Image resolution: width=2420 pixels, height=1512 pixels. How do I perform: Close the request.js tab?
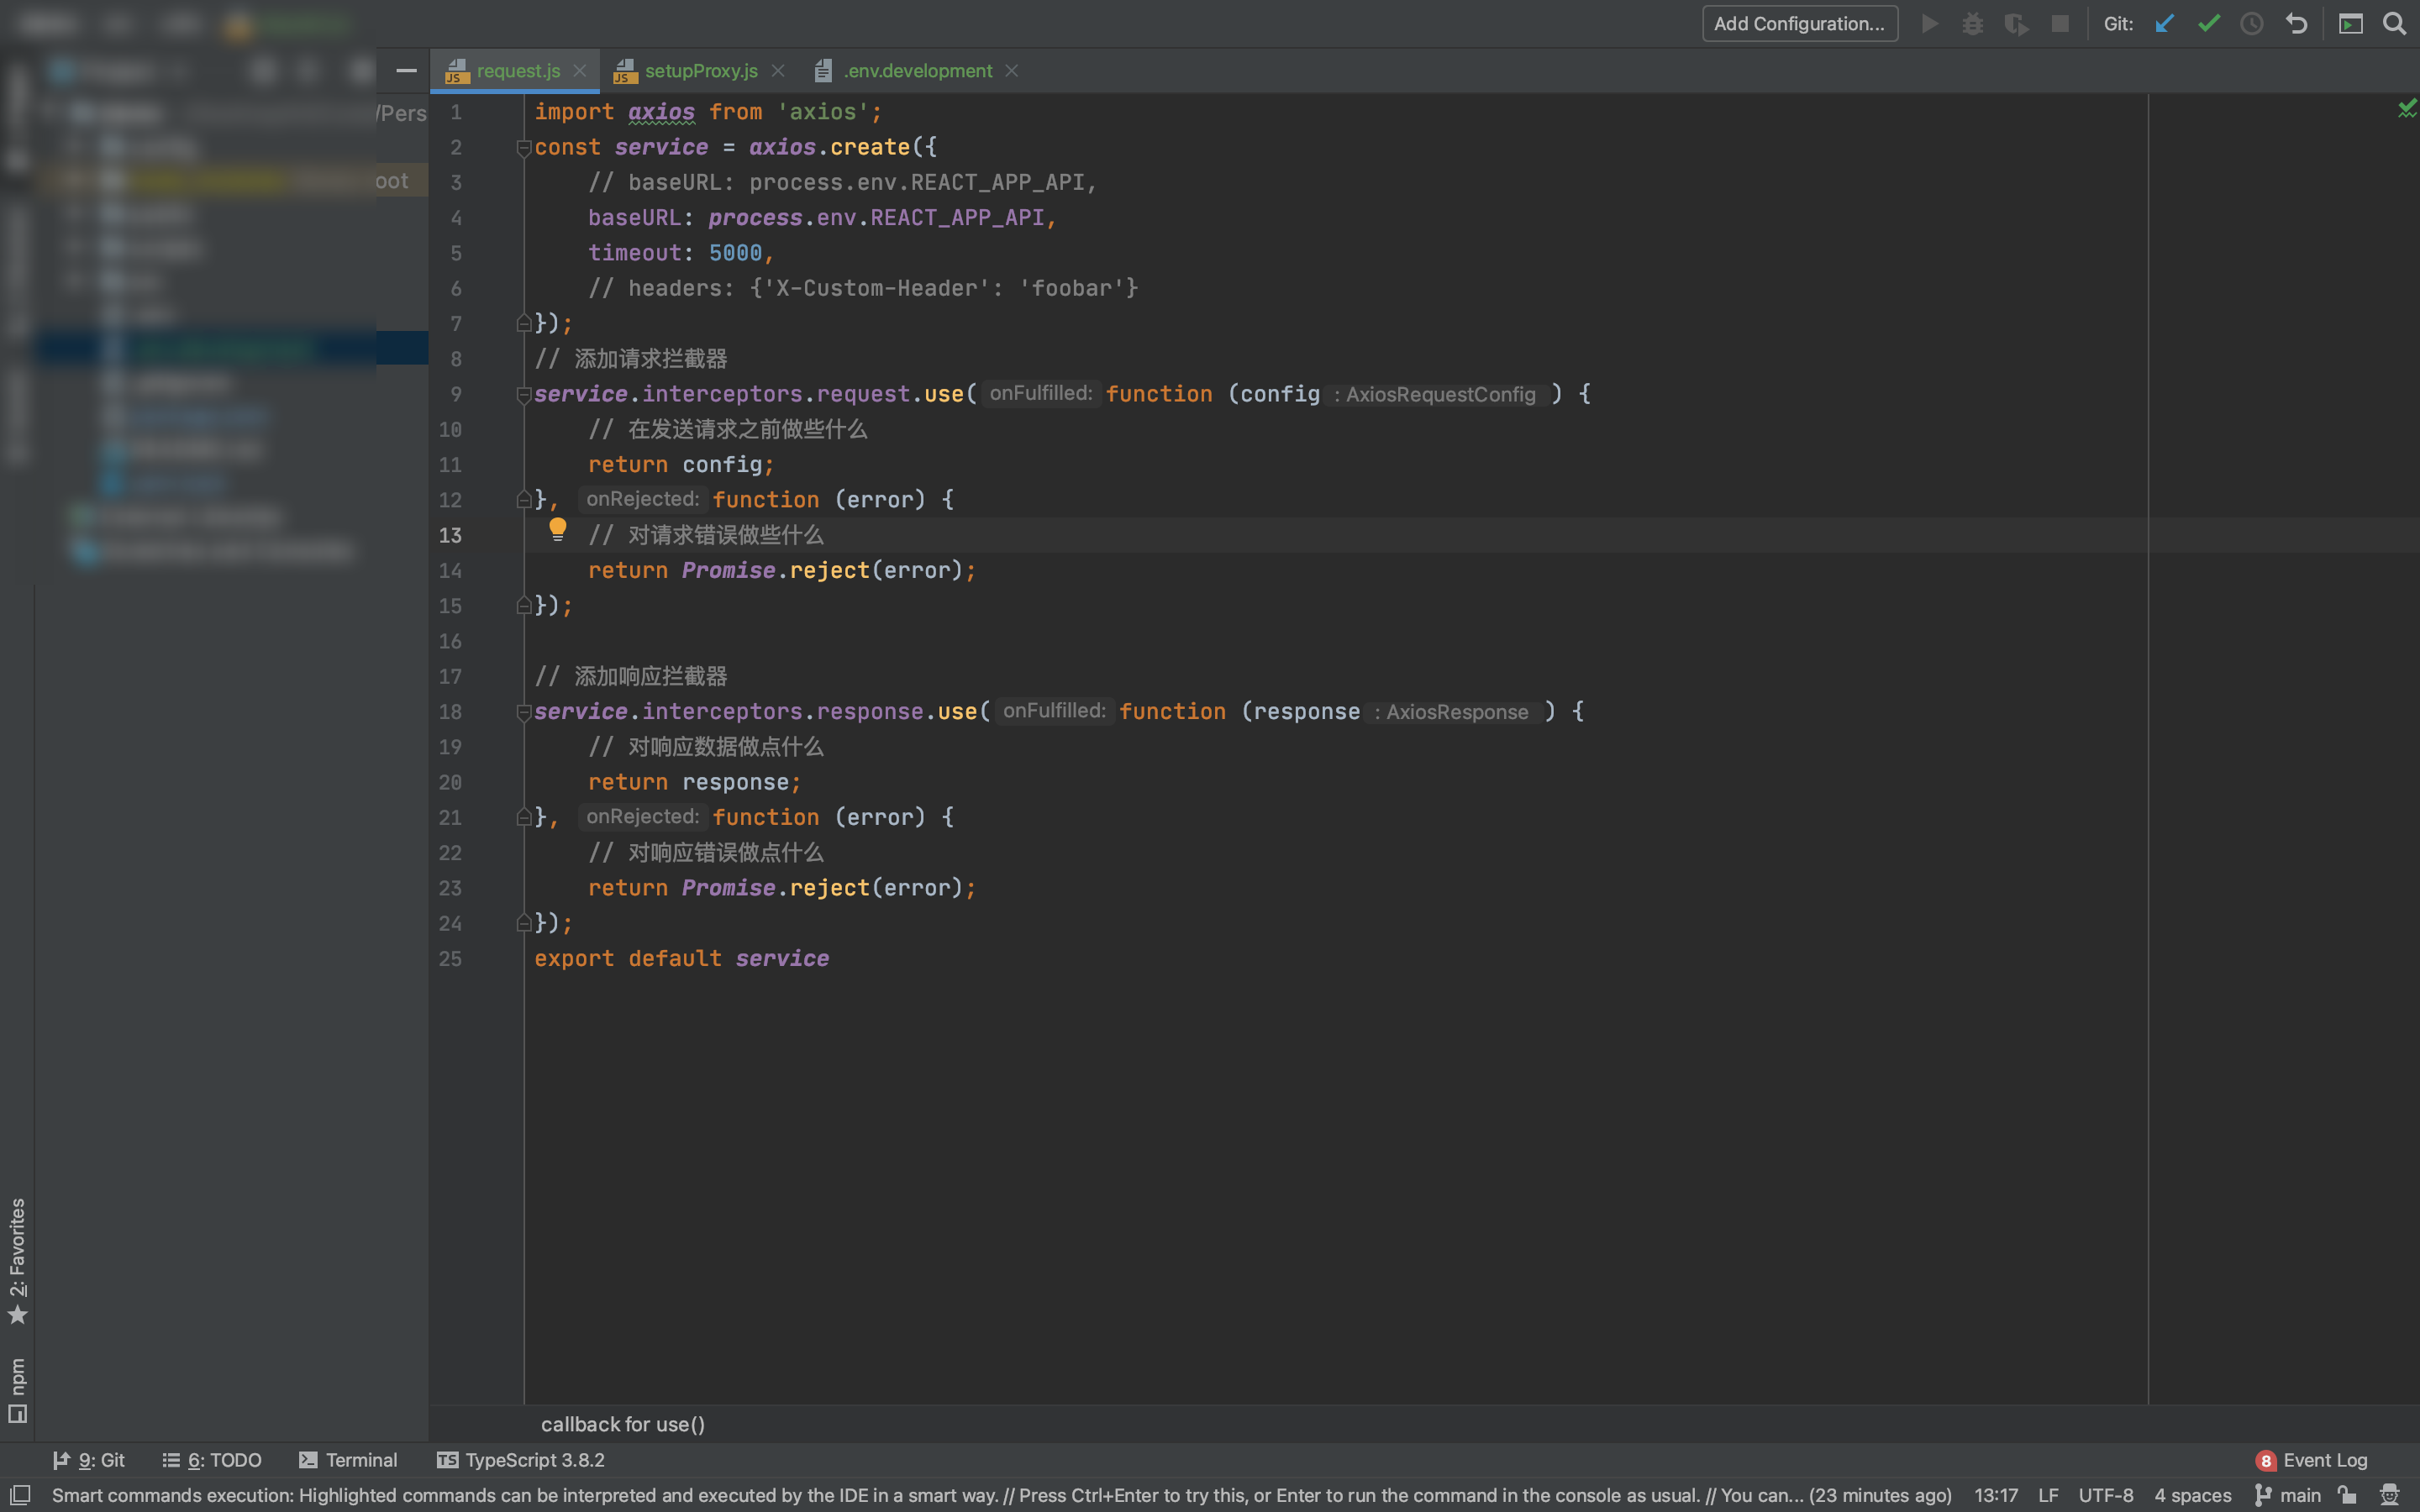[x=580, y=71]
